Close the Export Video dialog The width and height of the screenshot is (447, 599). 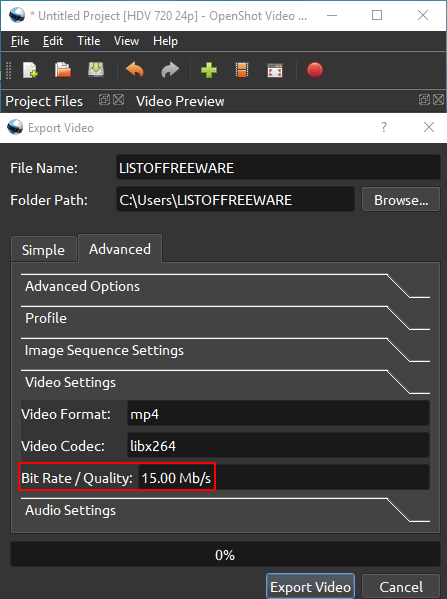coord(429,127)
